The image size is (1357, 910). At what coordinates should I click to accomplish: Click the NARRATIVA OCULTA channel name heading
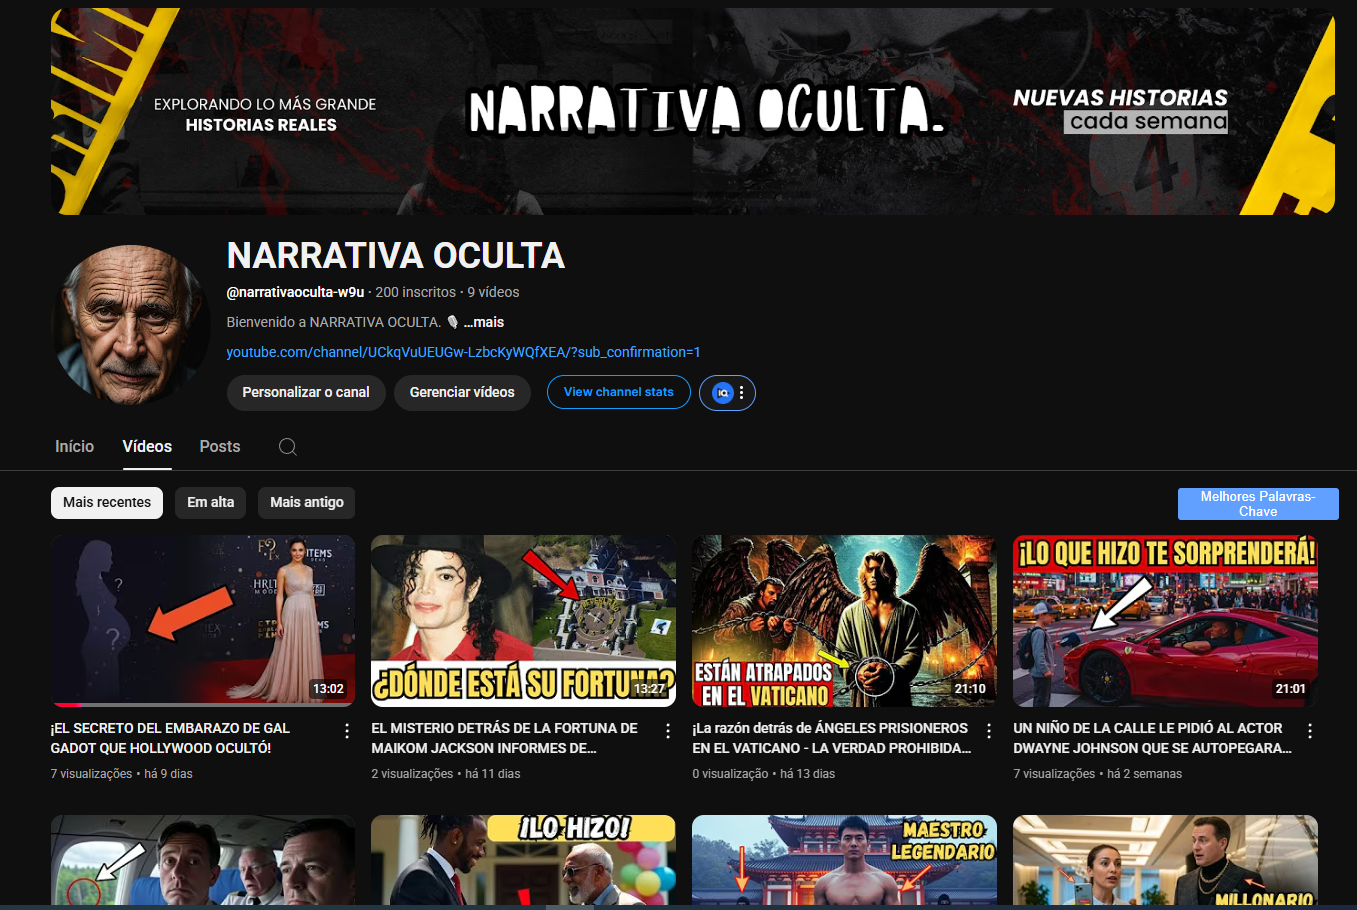396,256
